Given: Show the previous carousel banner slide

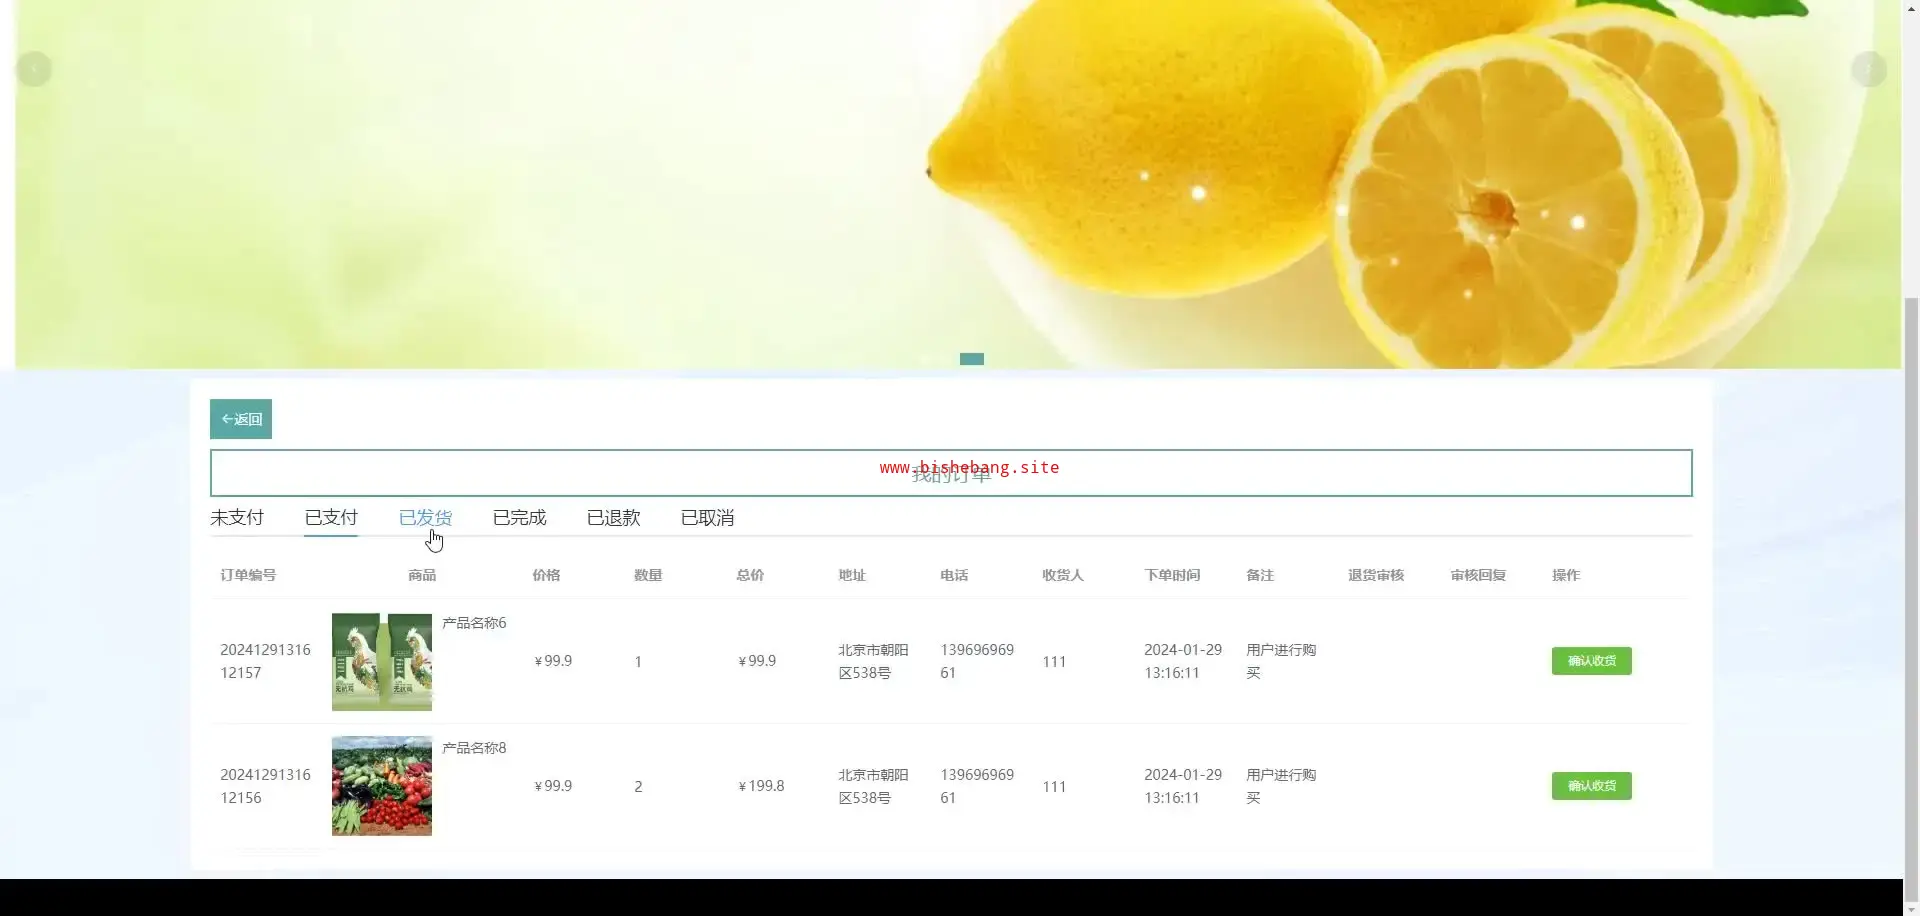Looking at the screenshot, I should pyautogui.click(x=34, y=69).
